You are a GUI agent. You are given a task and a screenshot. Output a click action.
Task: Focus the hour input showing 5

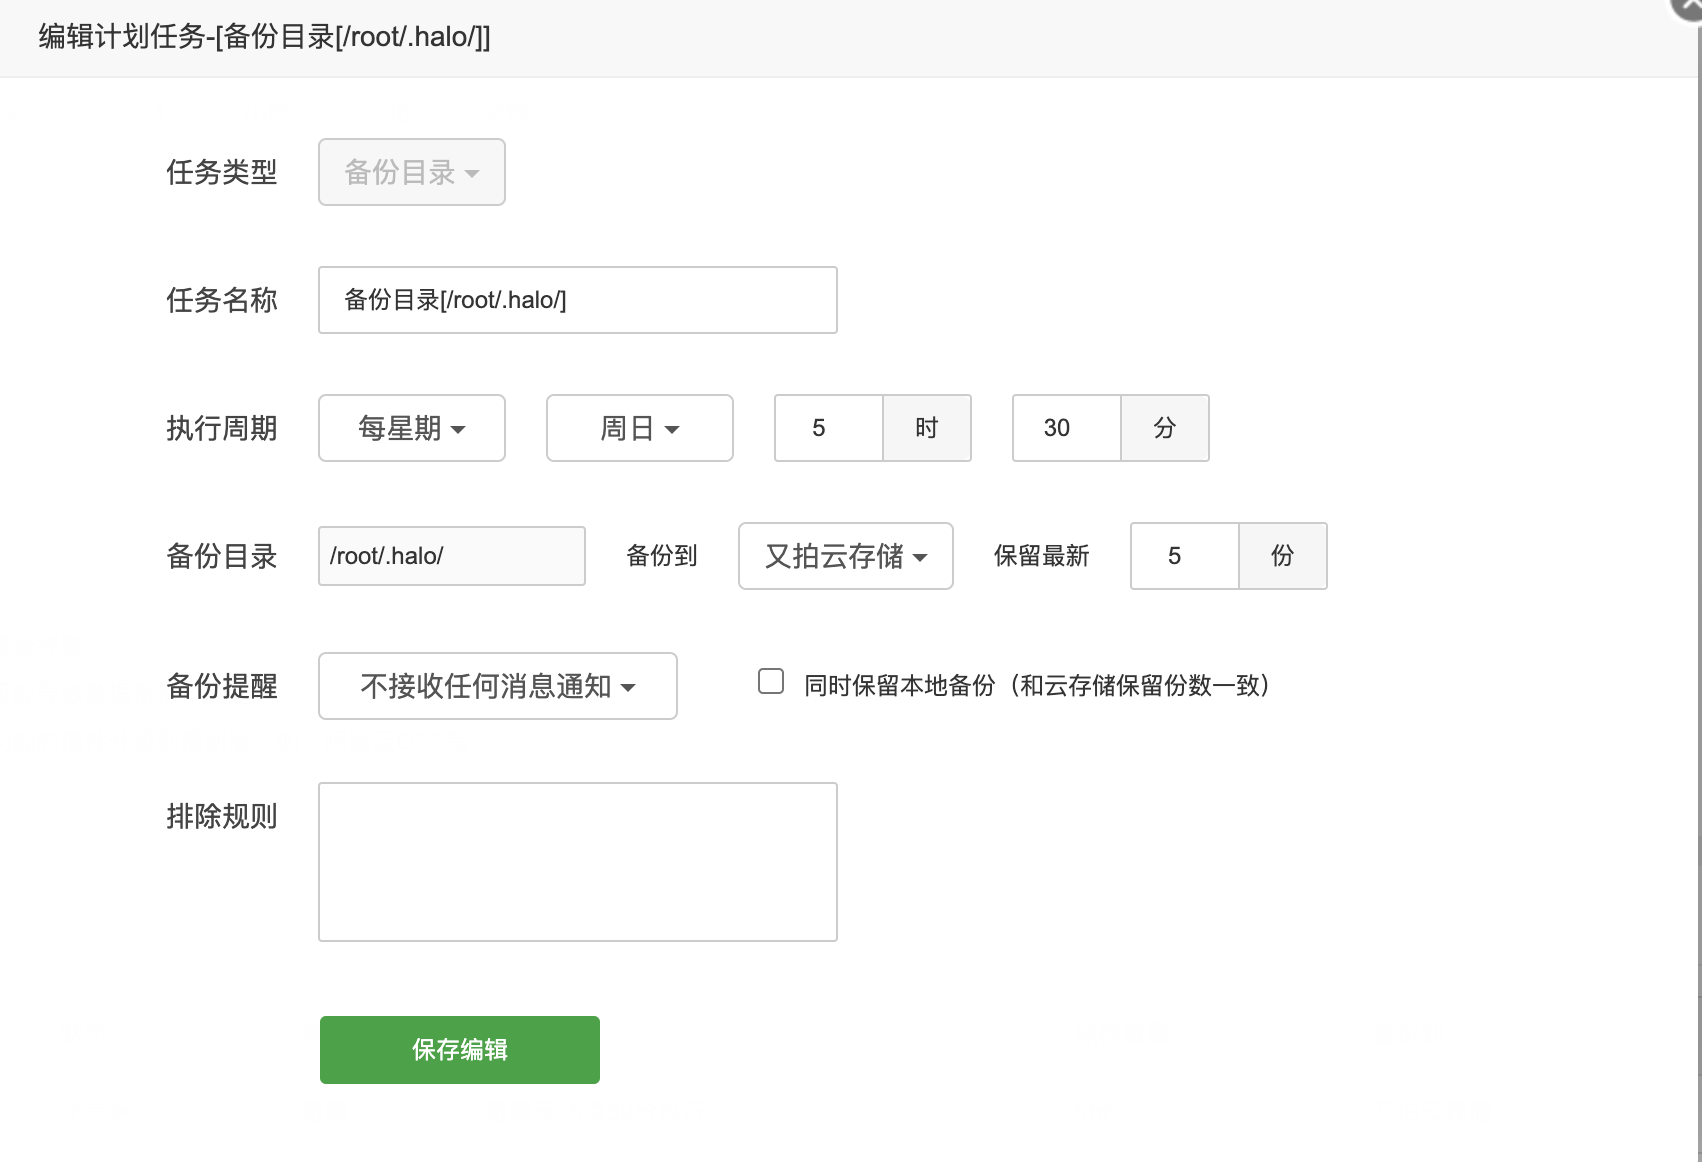tap(828, 428)
